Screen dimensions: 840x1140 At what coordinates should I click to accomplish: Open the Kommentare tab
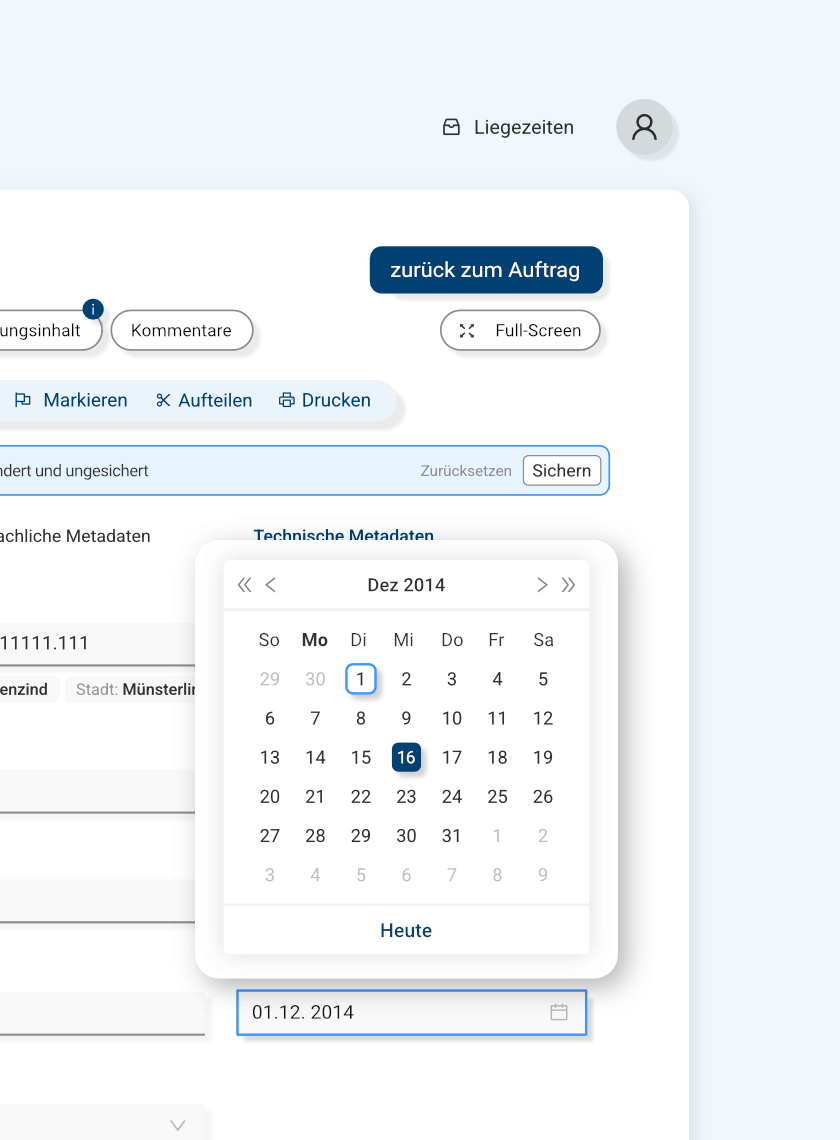click(182, 330)
